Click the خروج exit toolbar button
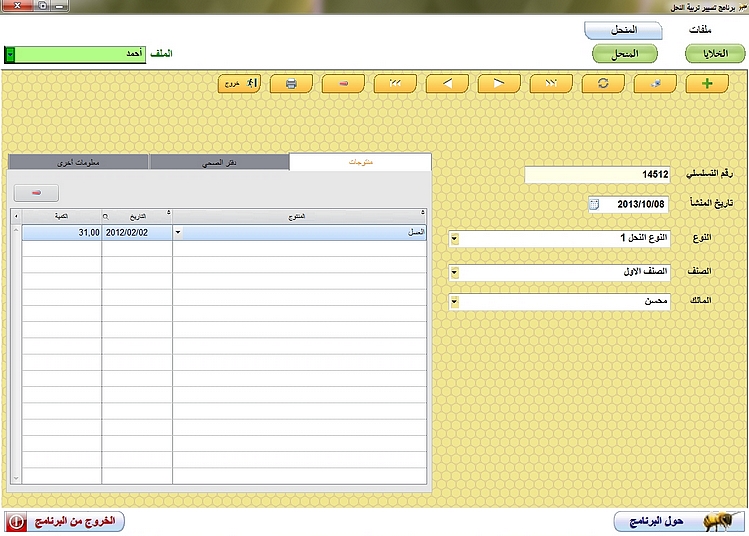 click(239, 84)
